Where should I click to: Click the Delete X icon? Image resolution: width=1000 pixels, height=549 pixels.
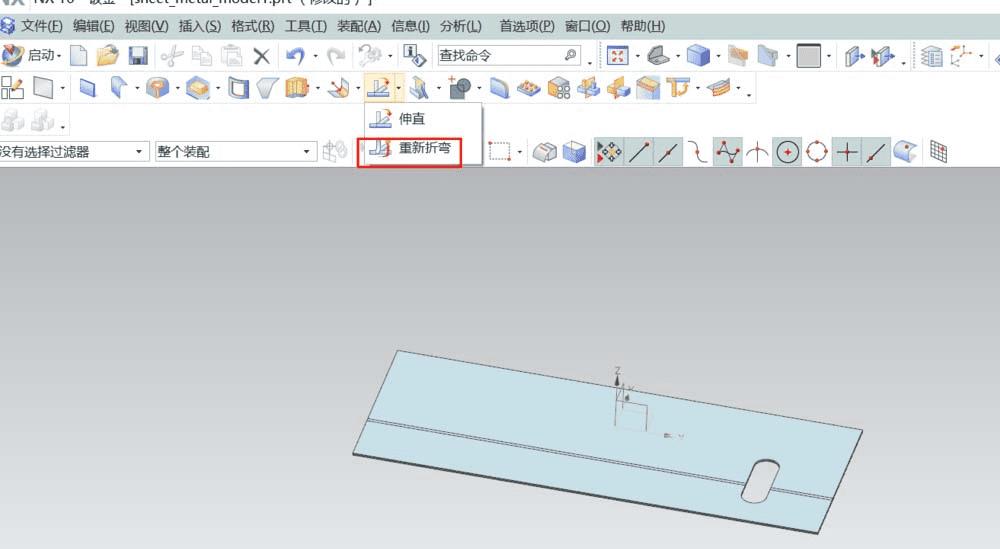pyautogui.click(x=261, y=56)
